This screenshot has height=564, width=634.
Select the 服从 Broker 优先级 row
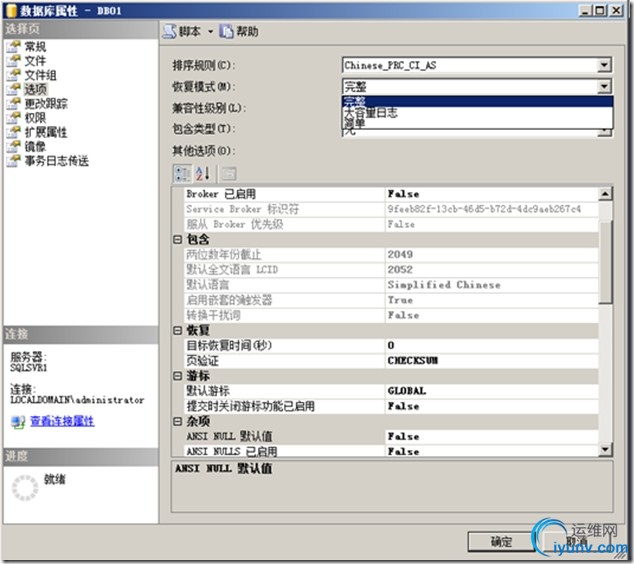[391, 224]
